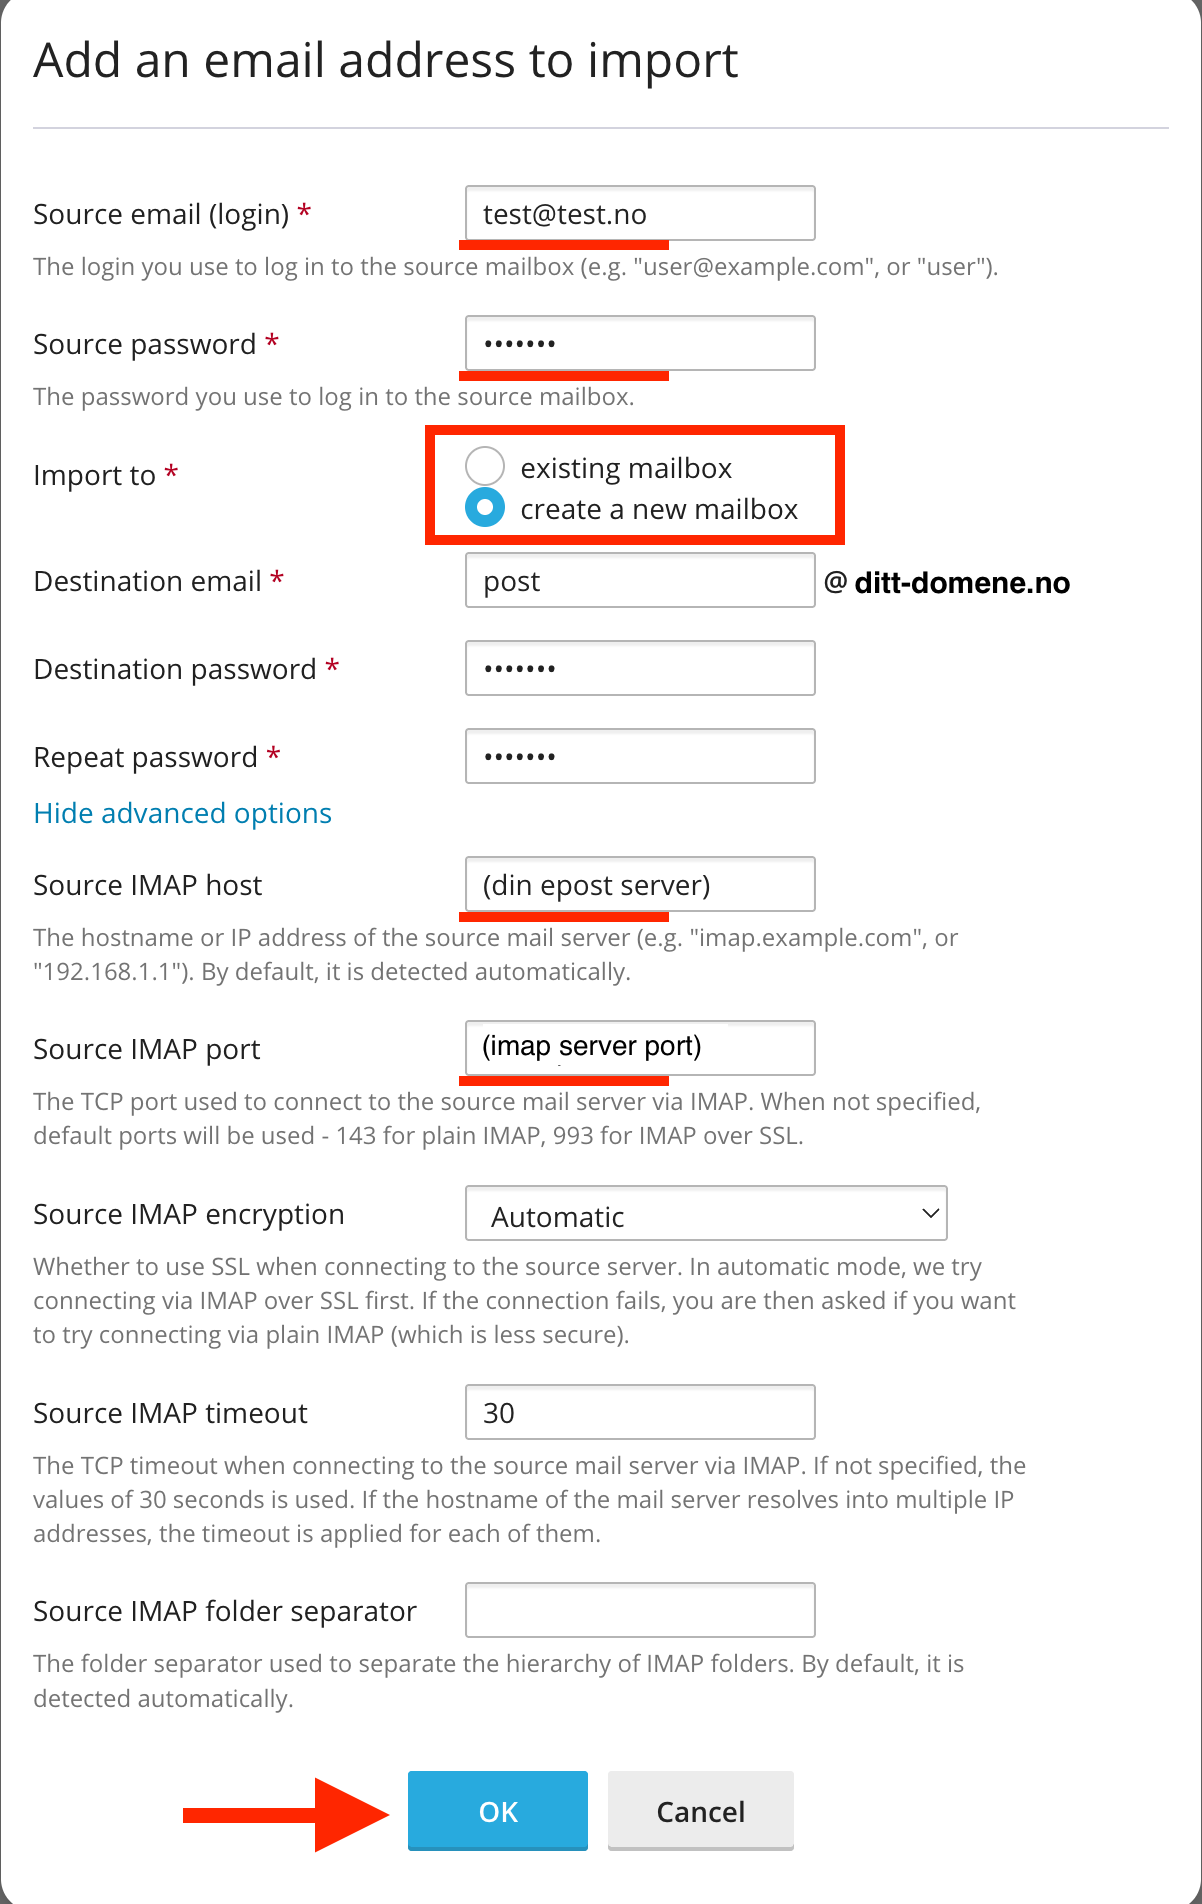Click the Source IMAP folder separator field
This screenshot has height=1904, width=1202.
tap(639, 1609)
